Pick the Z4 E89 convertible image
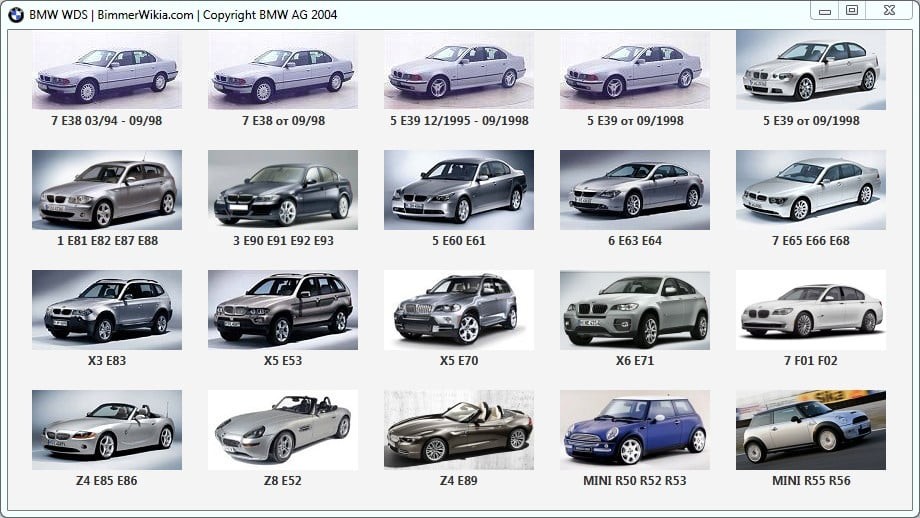The width and height of the screenshot is (920, 518). tap(459, 430)
